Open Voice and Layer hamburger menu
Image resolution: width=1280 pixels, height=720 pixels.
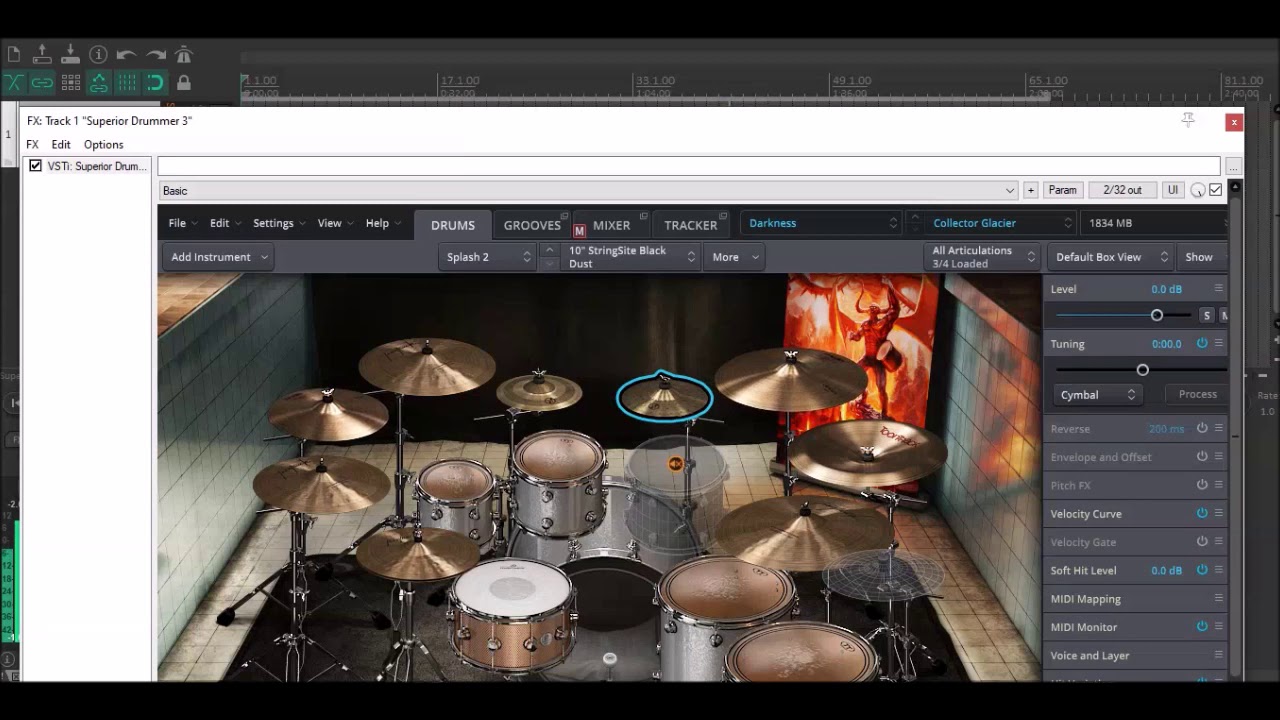(x=1218, y=655)
